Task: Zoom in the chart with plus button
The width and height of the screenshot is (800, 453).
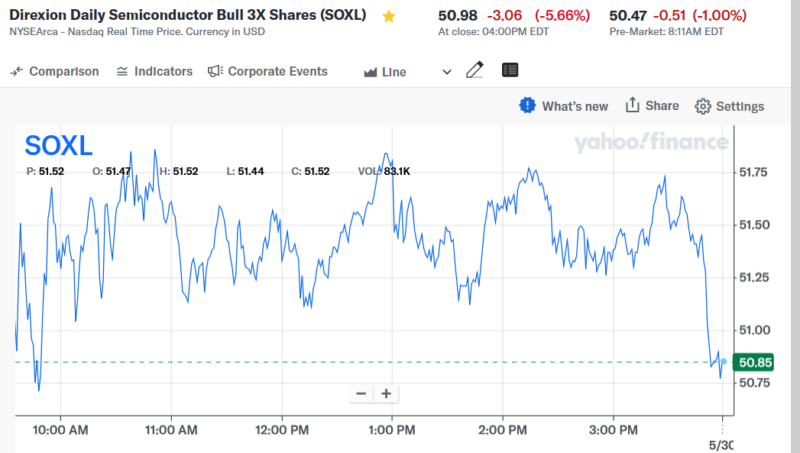Action: tap(385, 393)
